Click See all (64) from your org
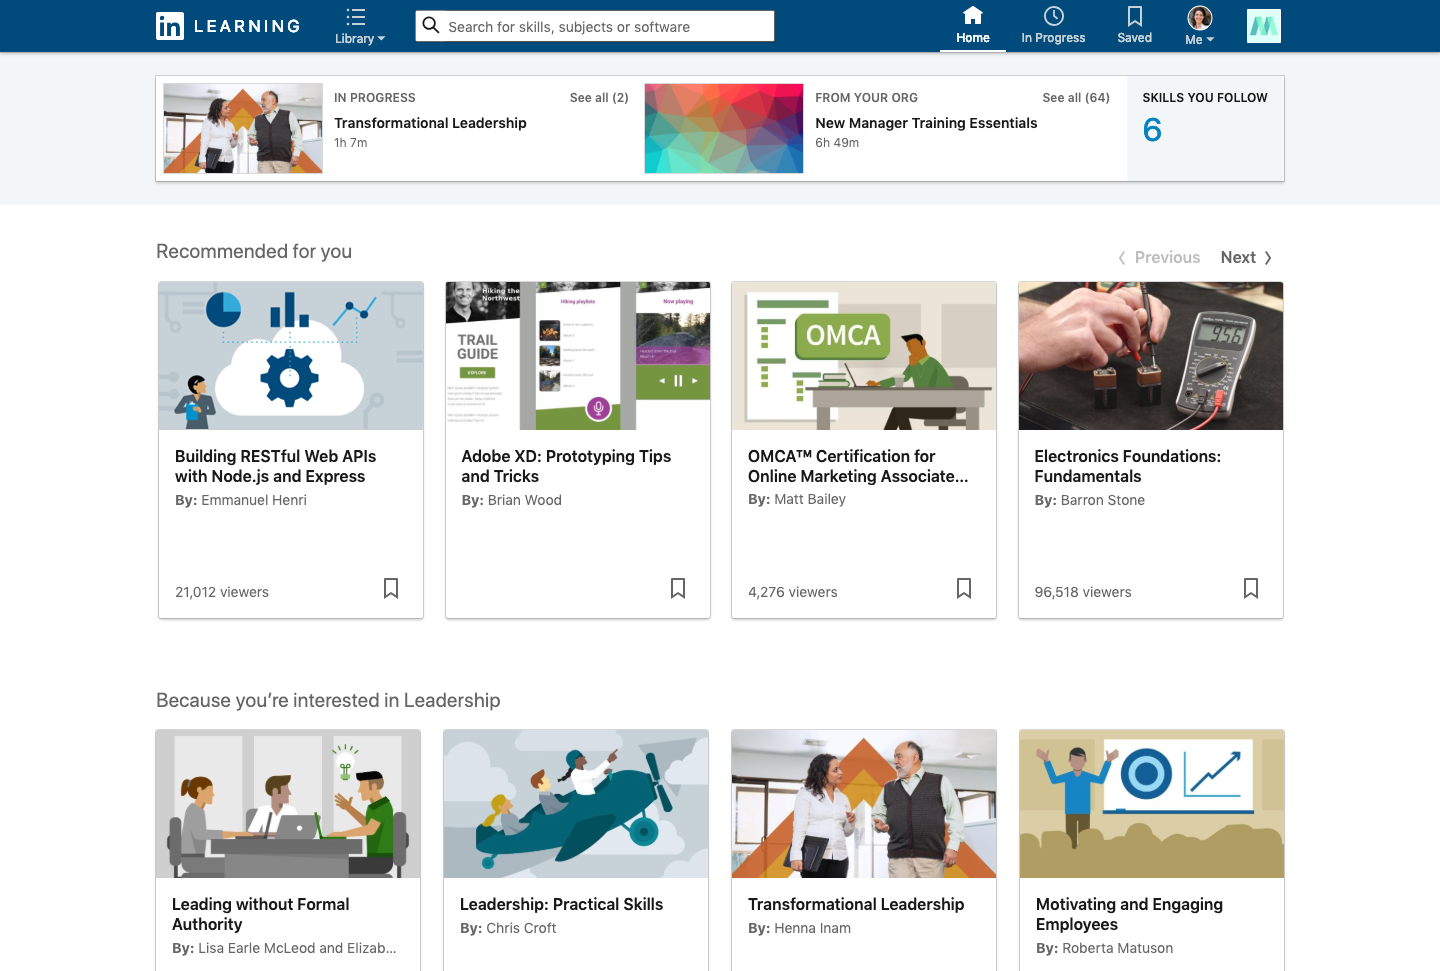1440x971 pixels. point(1075,98)
